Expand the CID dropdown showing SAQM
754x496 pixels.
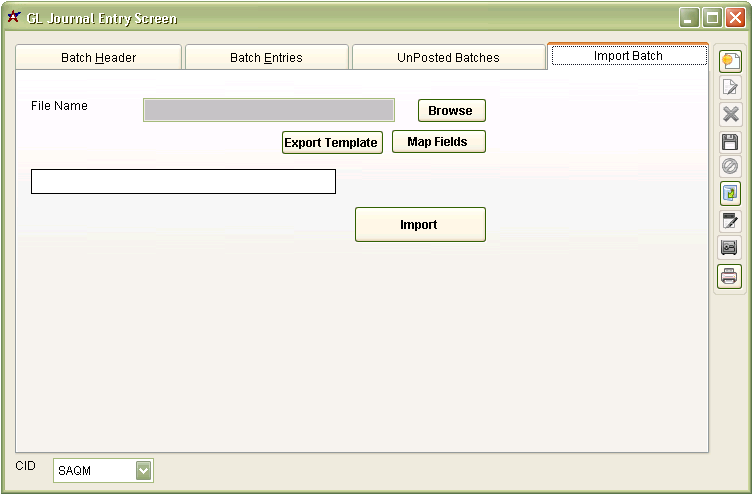click(x=144, y=470)
